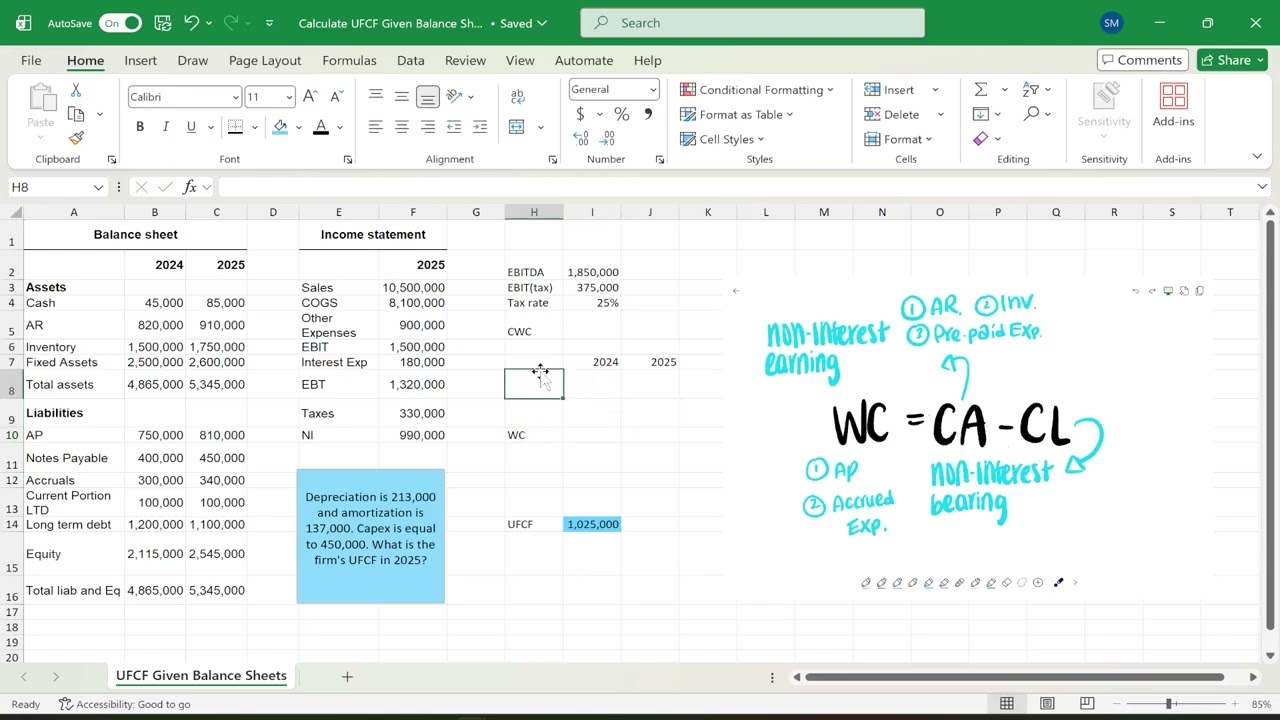Apply Percent Style format
This screenshot has height=720, width=1280.
click(622, 114)
